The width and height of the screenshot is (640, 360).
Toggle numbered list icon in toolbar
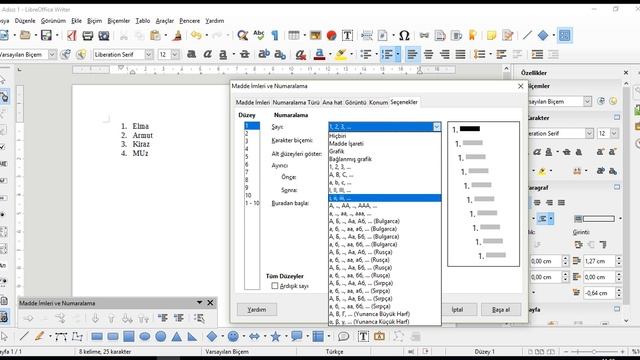387,54
